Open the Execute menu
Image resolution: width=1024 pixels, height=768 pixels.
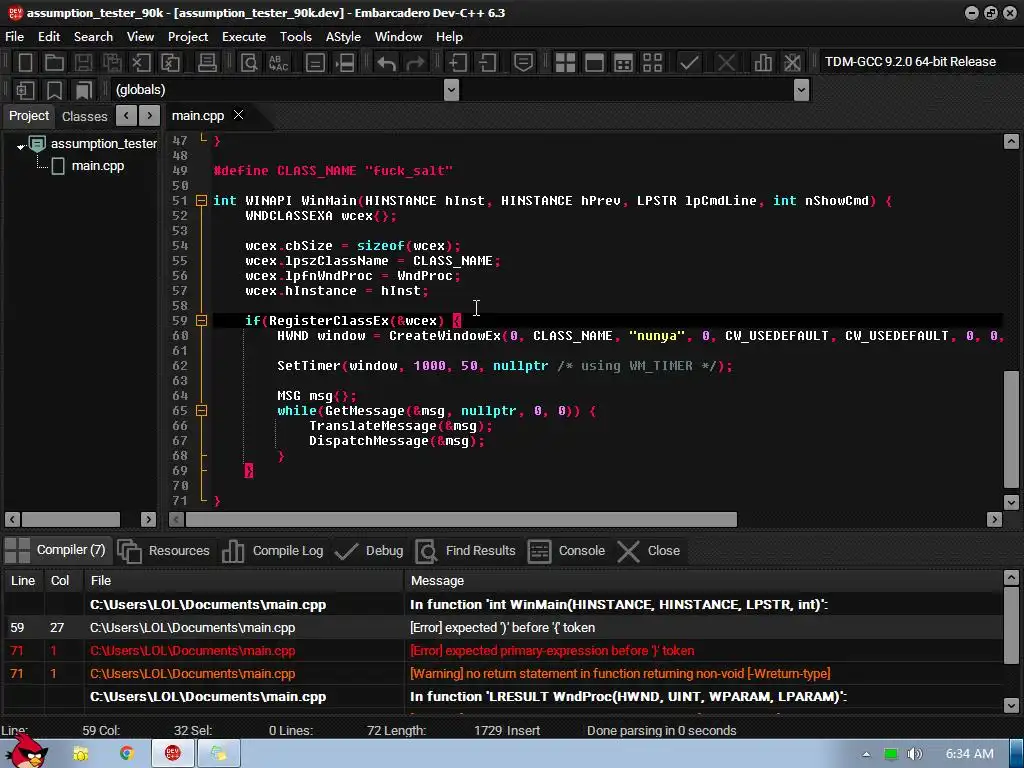click(x=244, y=37)
